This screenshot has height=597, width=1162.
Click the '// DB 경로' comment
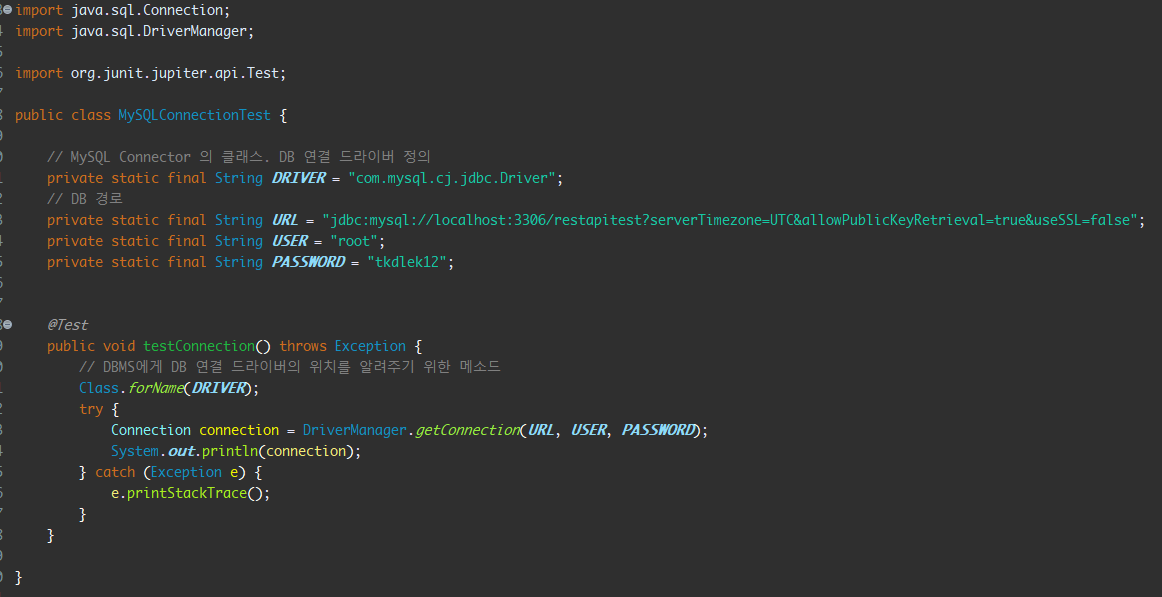click(x=84, y=199)
